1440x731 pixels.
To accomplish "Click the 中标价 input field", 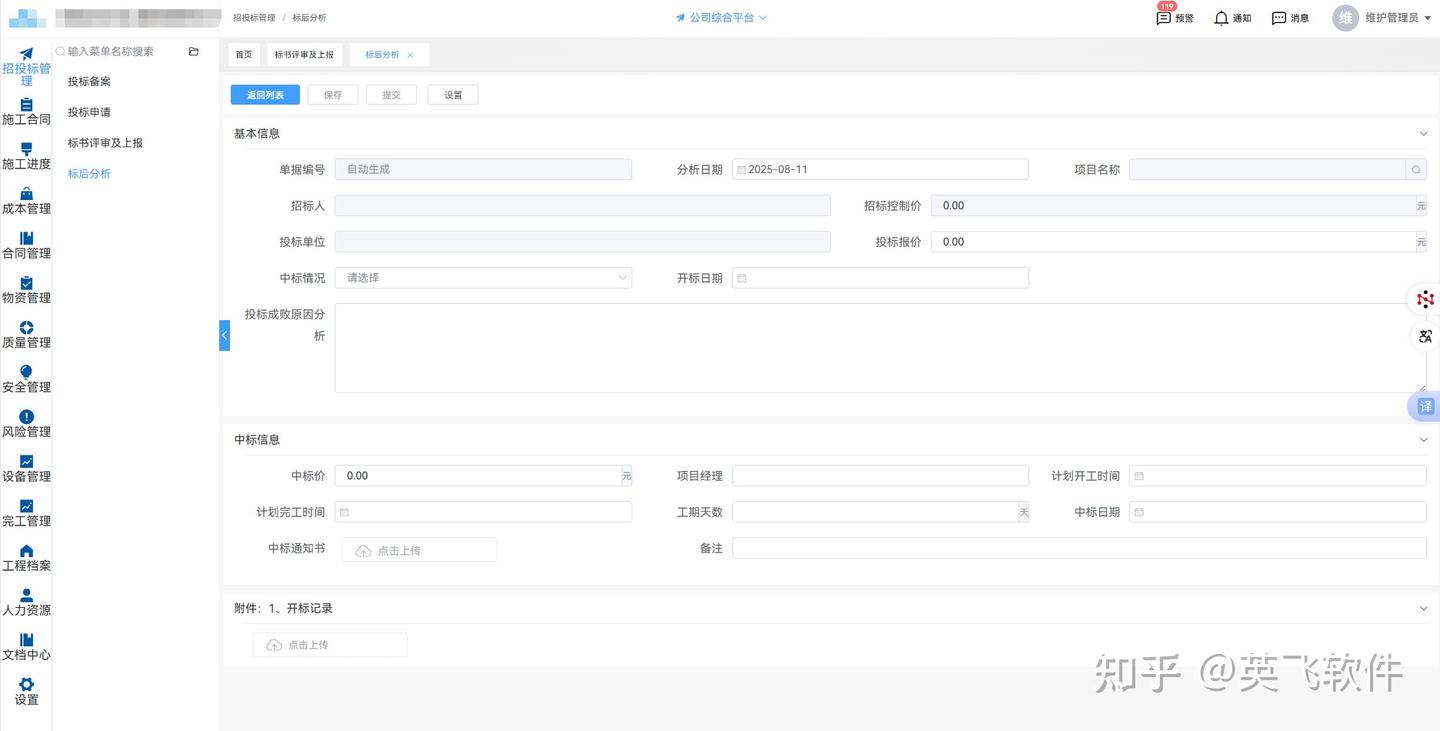I will pos(477,476).
